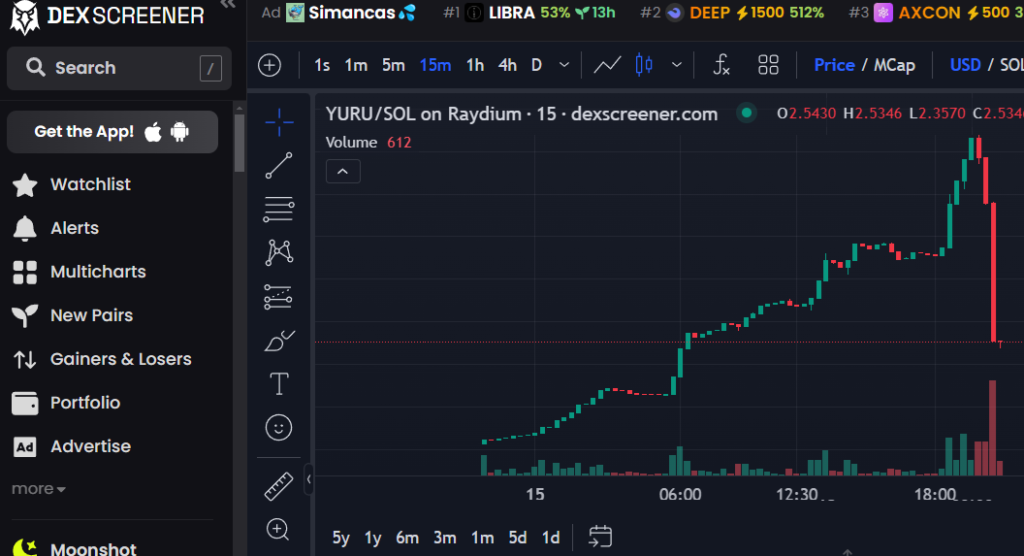Image resolution: width=1024 pixels, height=556 pixels.
Task: Open the emoji icons tool
Action: click(279, 428)
